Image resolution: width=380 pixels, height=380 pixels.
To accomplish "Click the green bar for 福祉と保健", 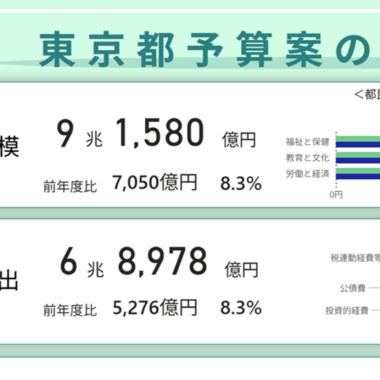I will (358, 139).
